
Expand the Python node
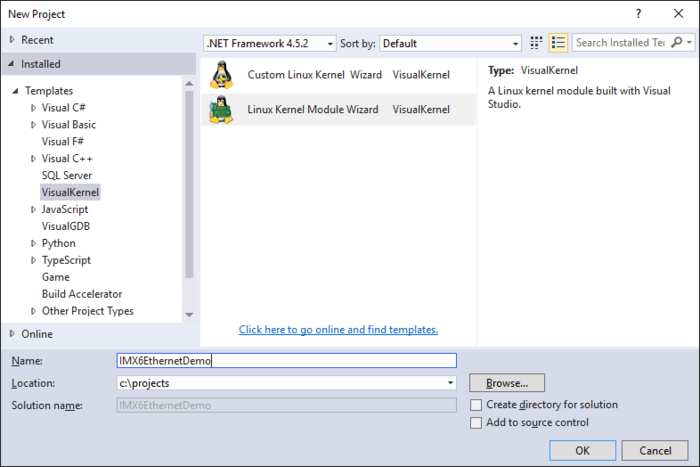coord(33,243)
